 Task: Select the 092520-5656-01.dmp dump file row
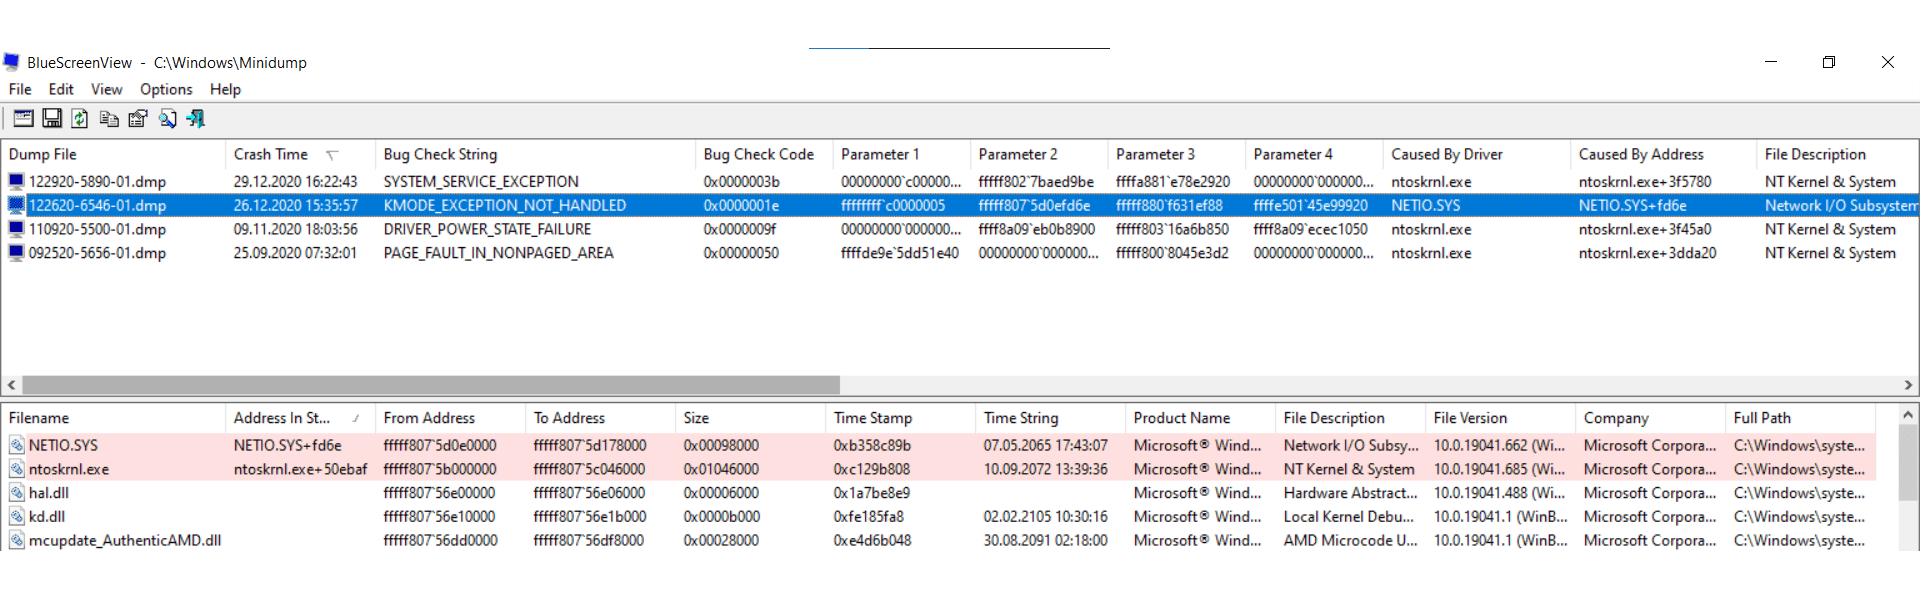click(960, 253)
